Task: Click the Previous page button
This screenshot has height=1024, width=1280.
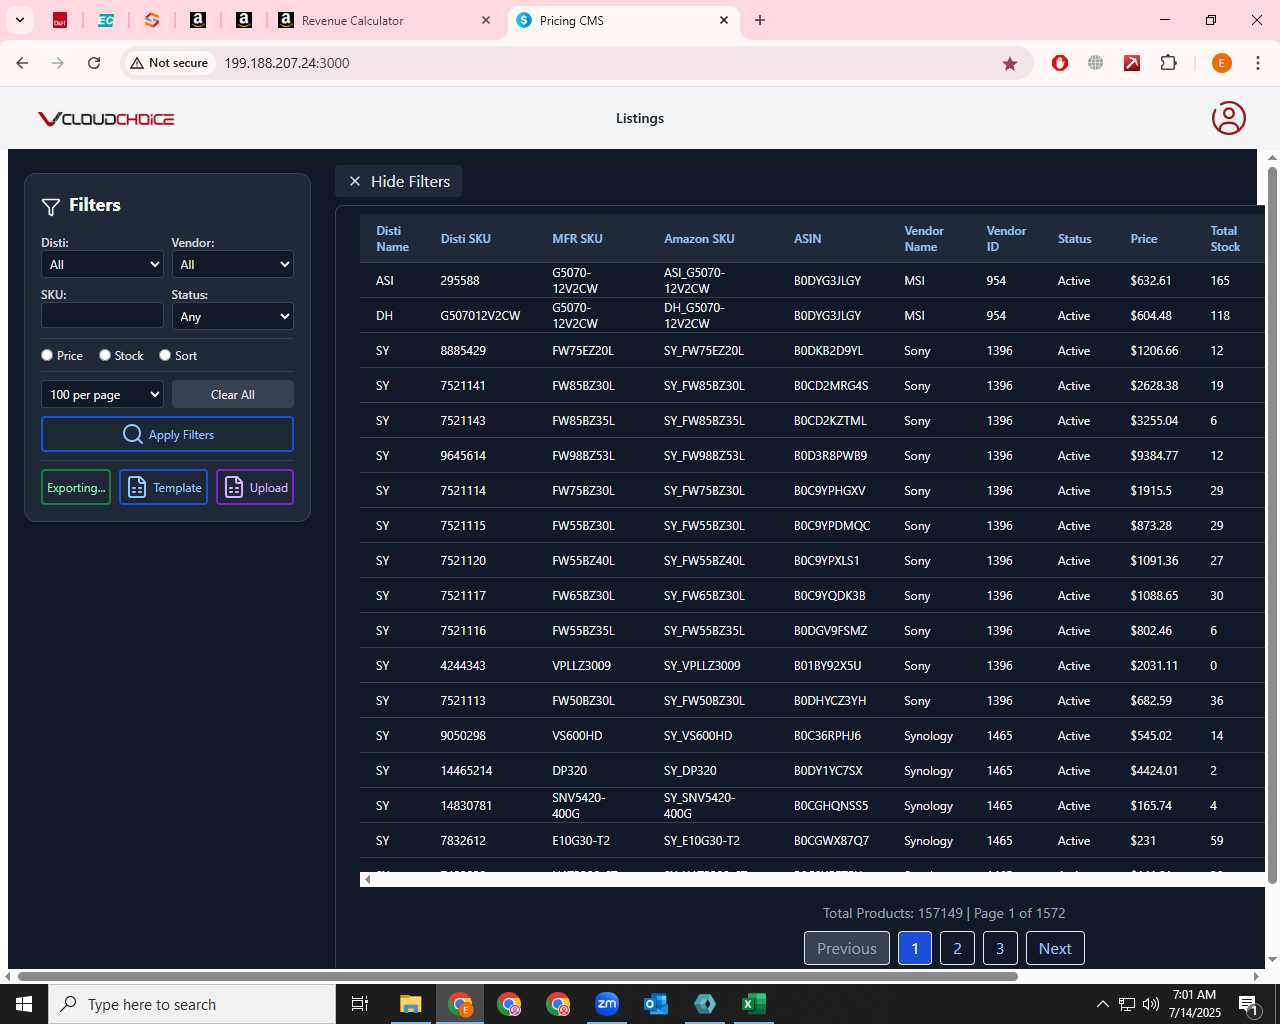Action: 847,948
